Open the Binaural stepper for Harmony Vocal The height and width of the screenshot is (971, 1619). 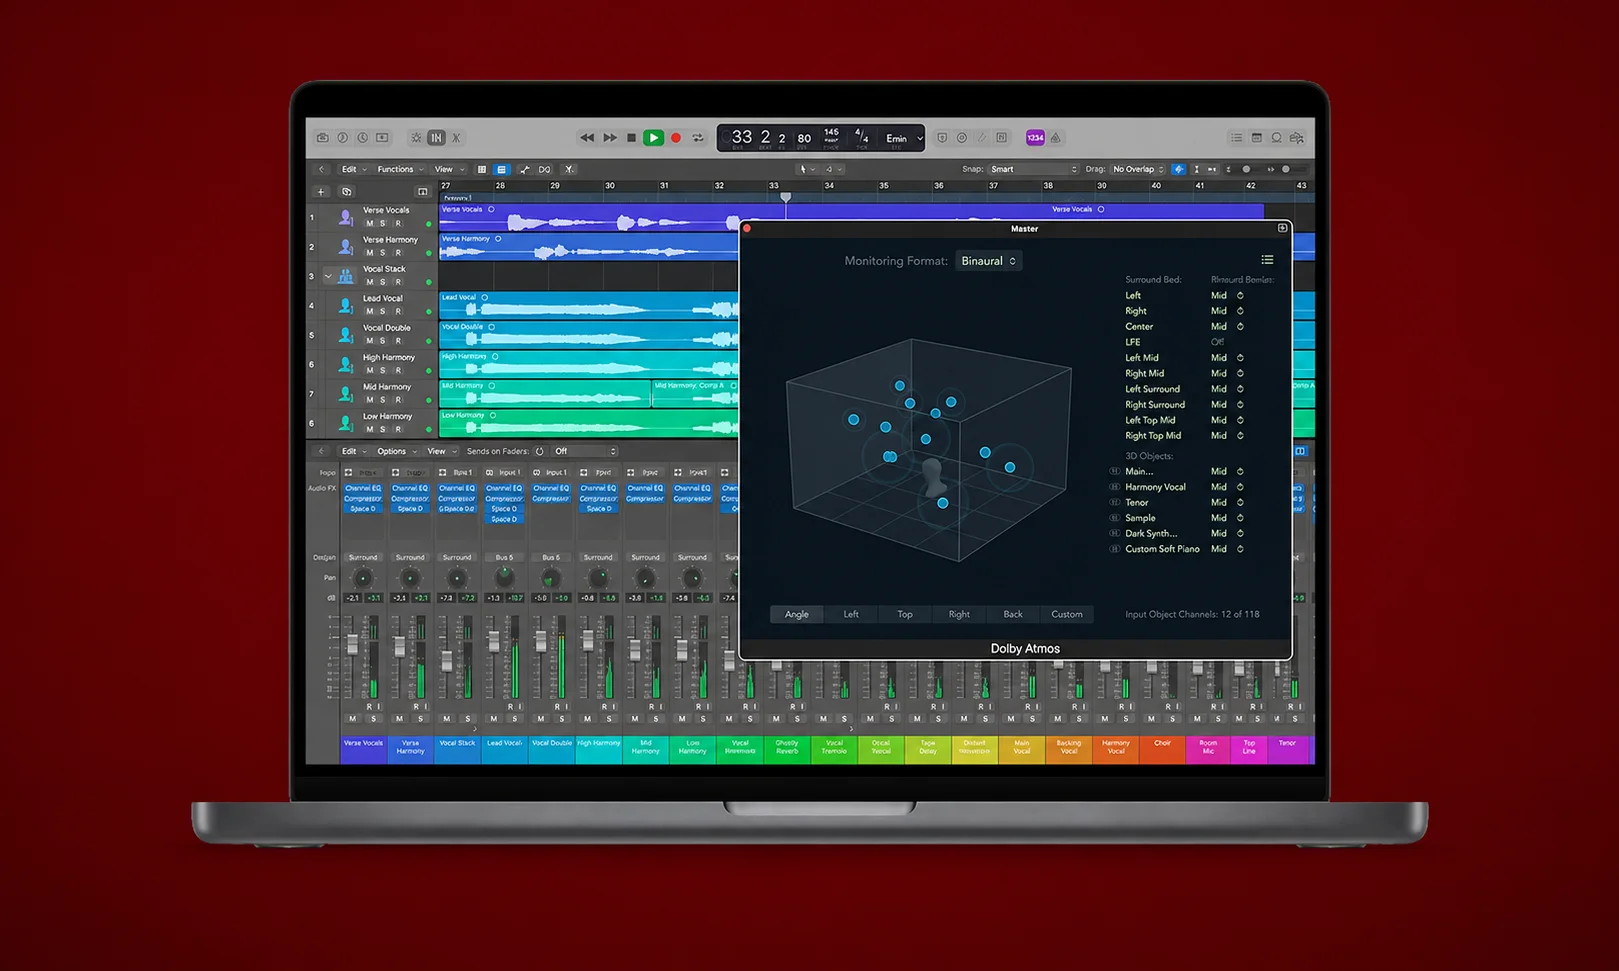tap(1240, 487)
